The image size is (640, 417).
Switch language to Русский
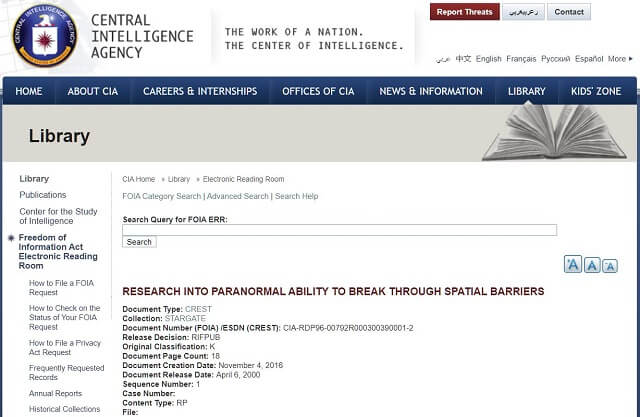[556, 59]
